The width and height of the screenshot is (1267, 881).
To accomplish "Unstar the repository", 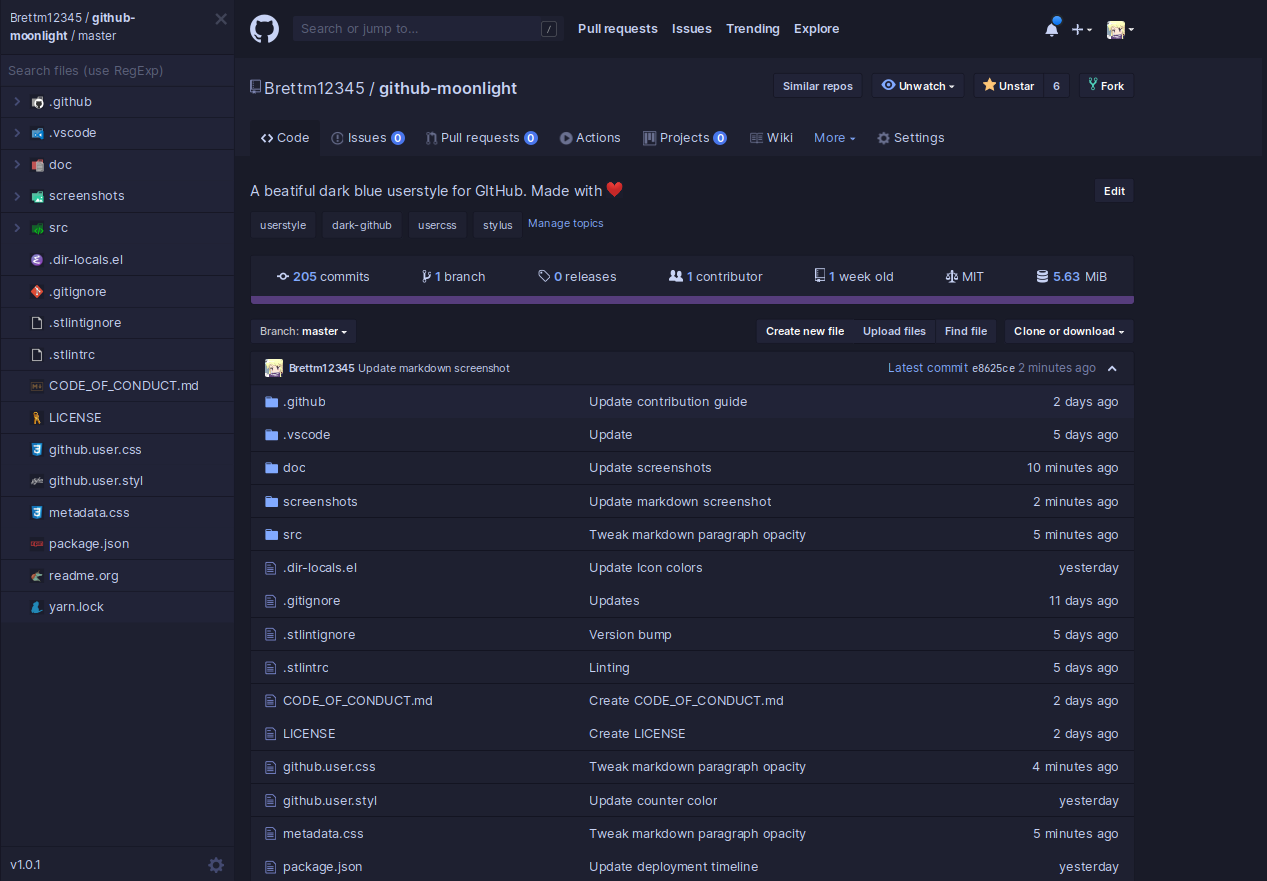I will coord(1007,85).
